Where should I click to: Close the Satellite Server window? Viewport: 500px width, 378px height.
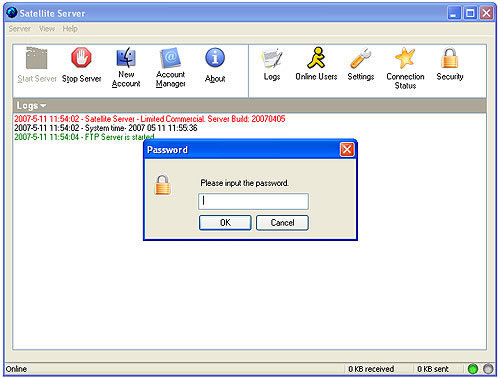[x=486, y=13]
